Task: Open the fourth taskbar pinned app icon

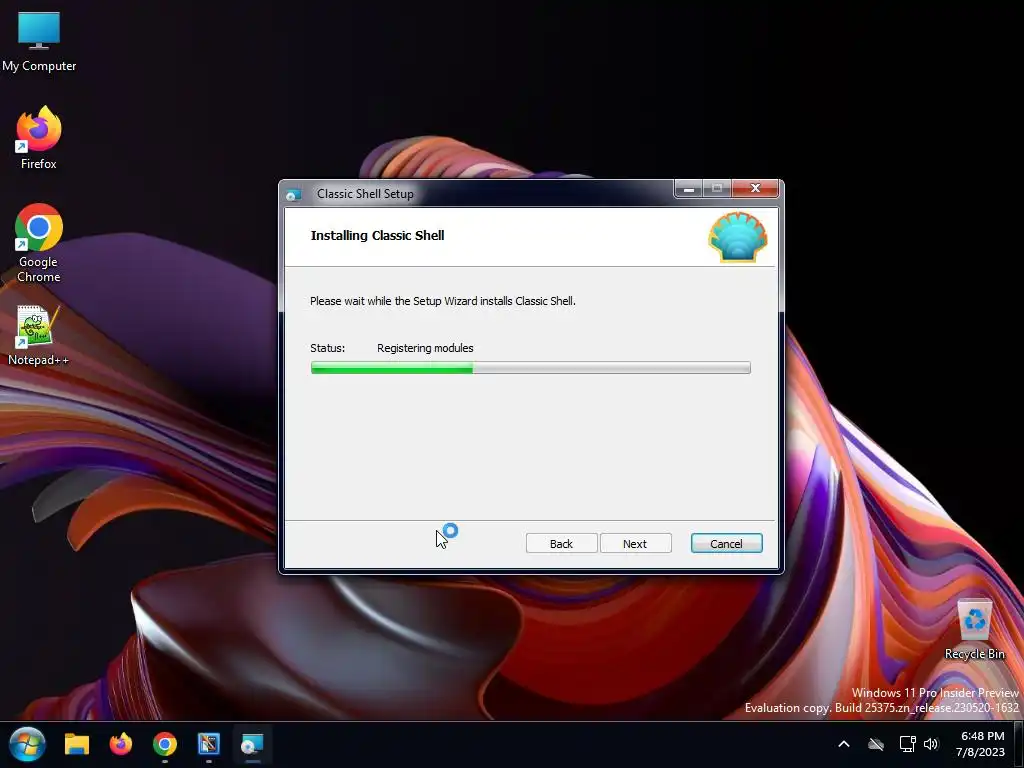Action: 209,744
